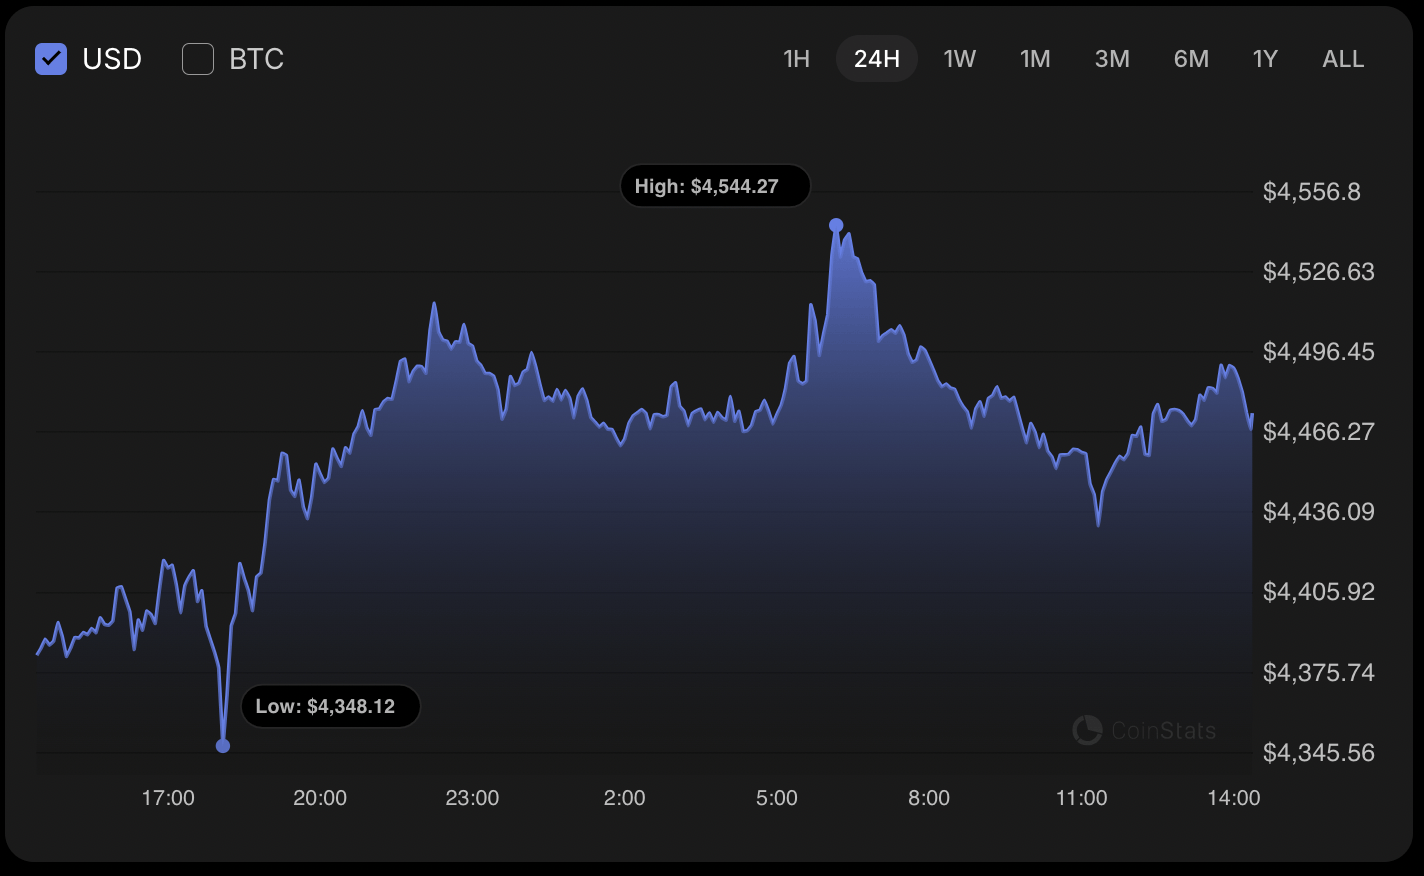The width and height of the screenshot is (1424, 876).
Task: Click the Low price marker dot
Action: tap(223, 745)
